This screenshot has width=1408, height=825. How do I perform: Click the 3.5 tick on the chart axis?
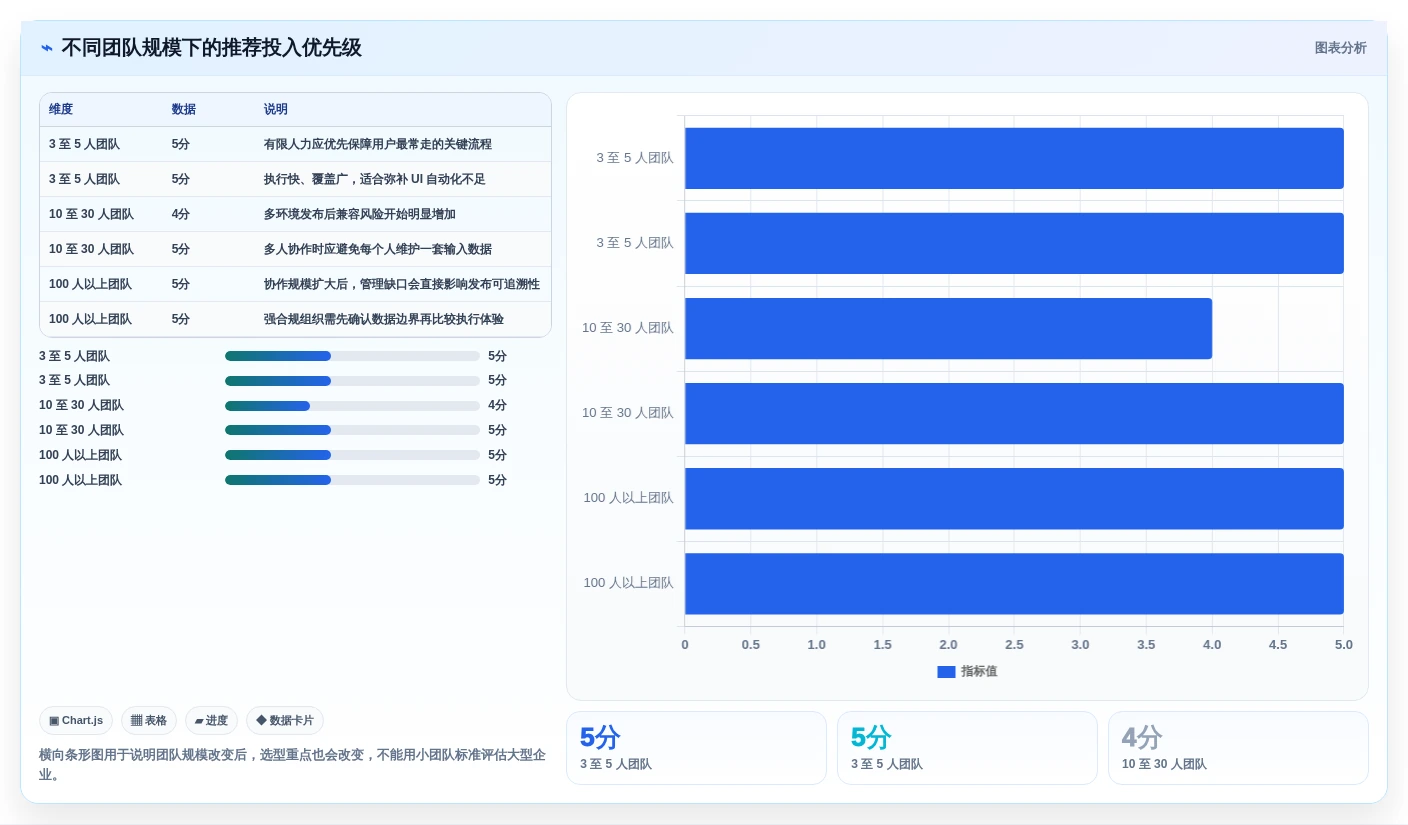pos(1146,645)
